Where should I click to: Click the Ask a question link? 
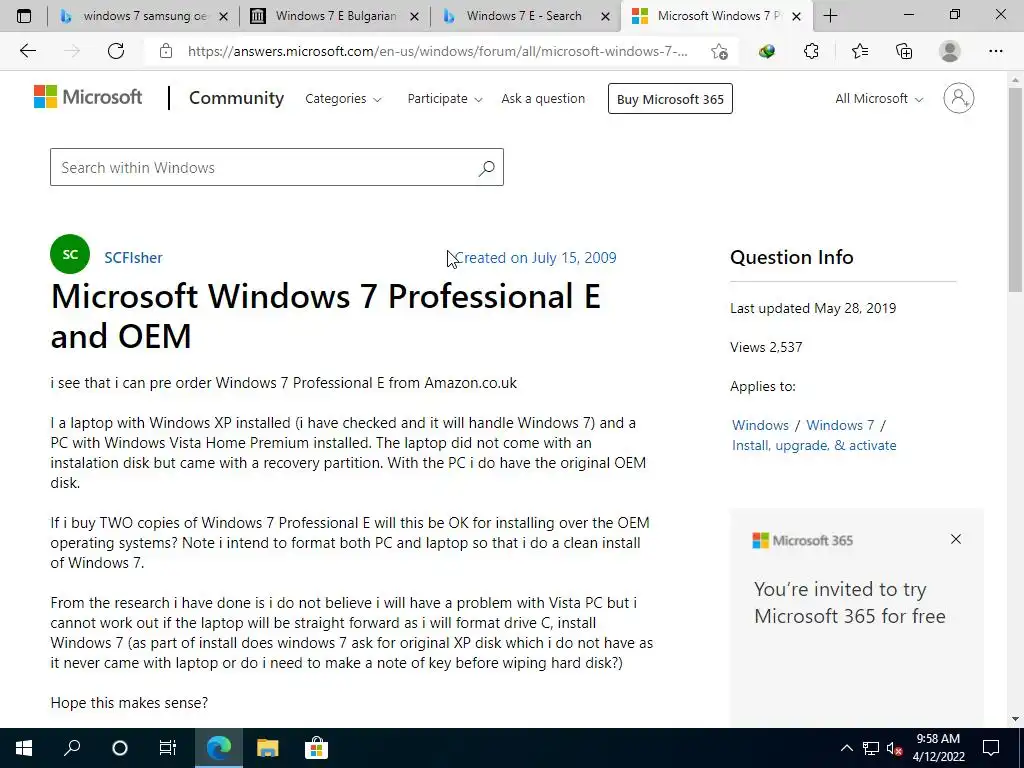(543, 99)
